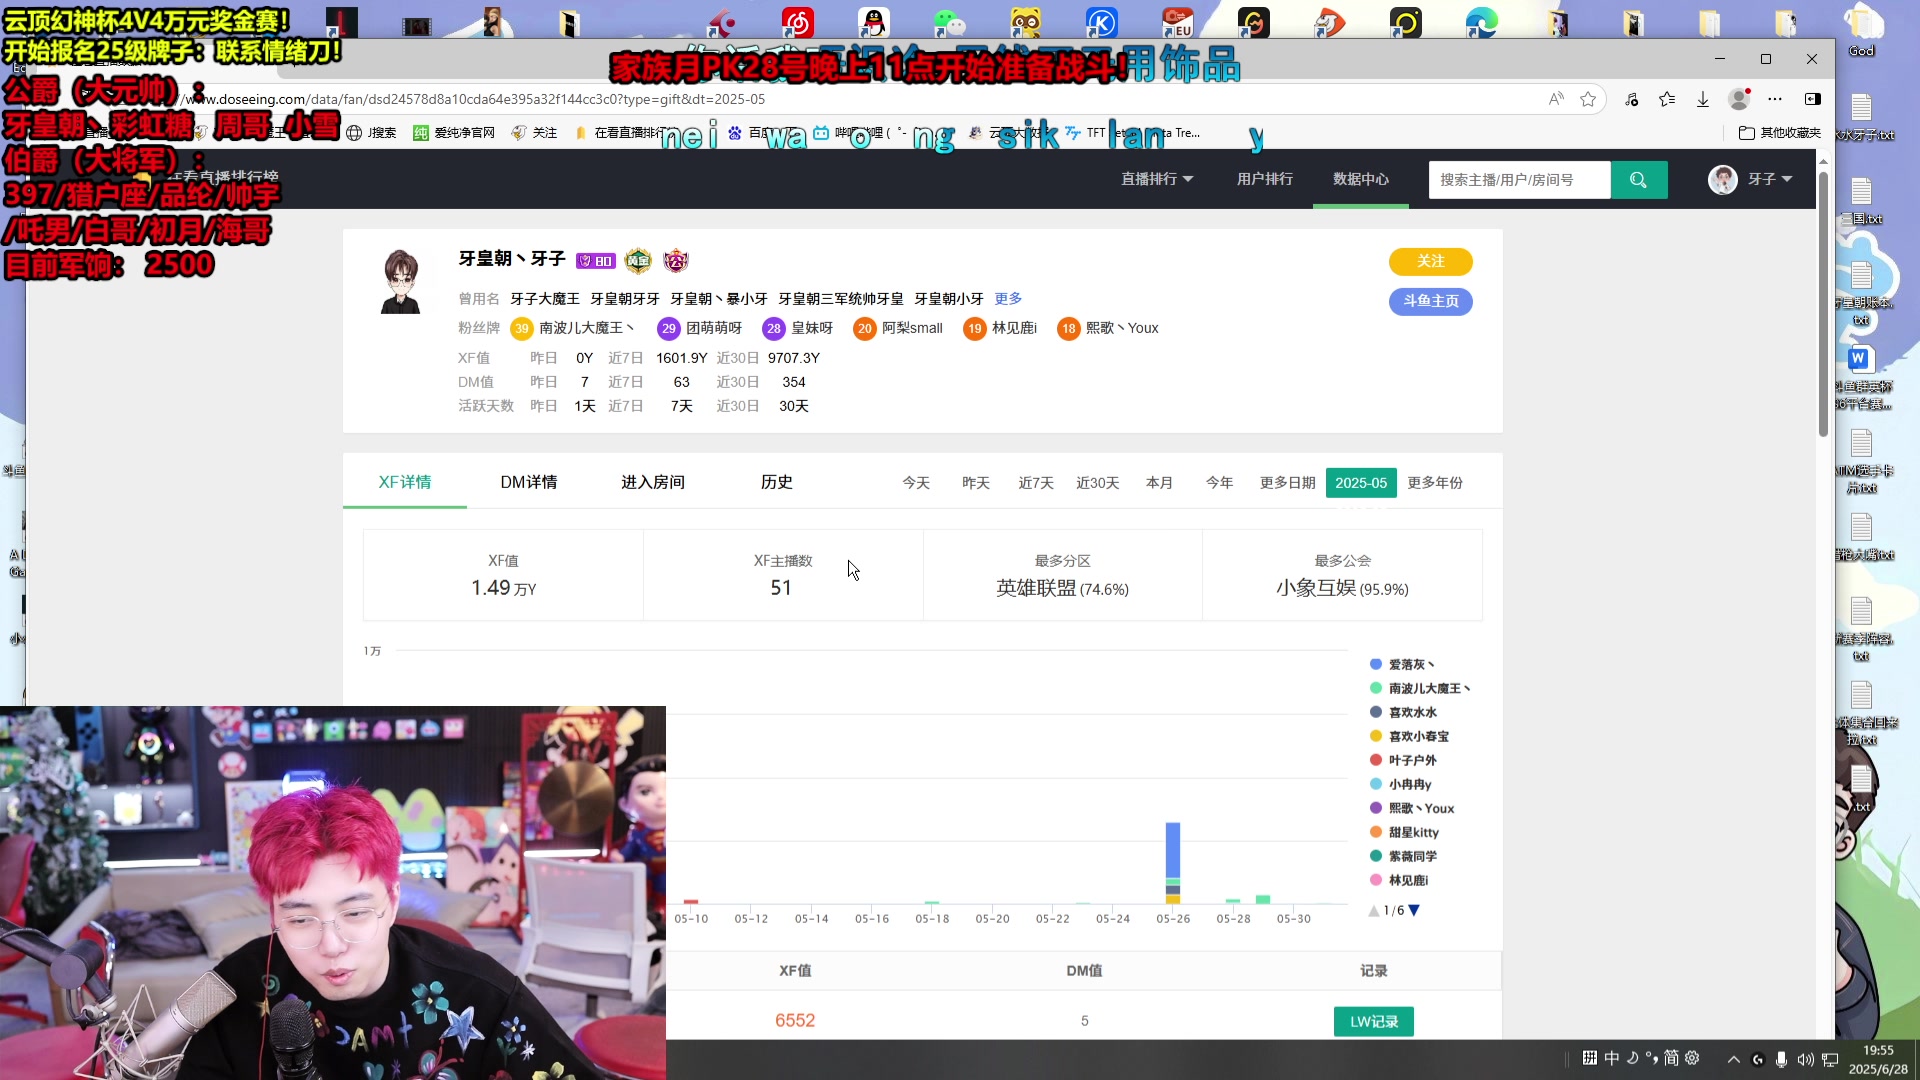Open the 数据中心 menu item

coord(1361,179)
